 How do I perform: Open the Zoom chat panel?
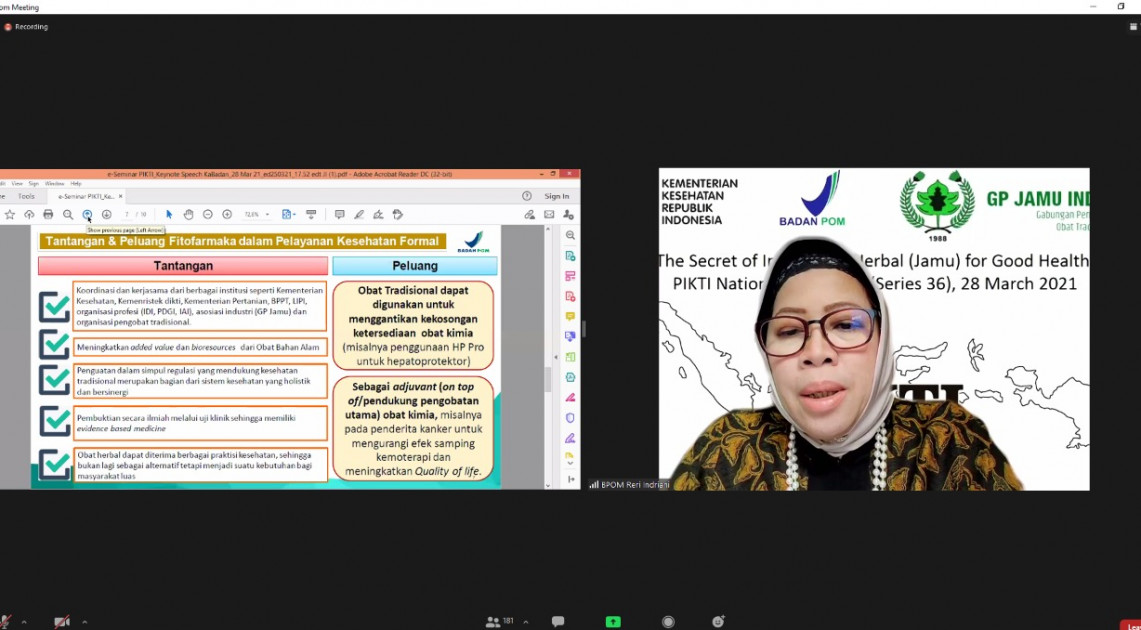558,622
